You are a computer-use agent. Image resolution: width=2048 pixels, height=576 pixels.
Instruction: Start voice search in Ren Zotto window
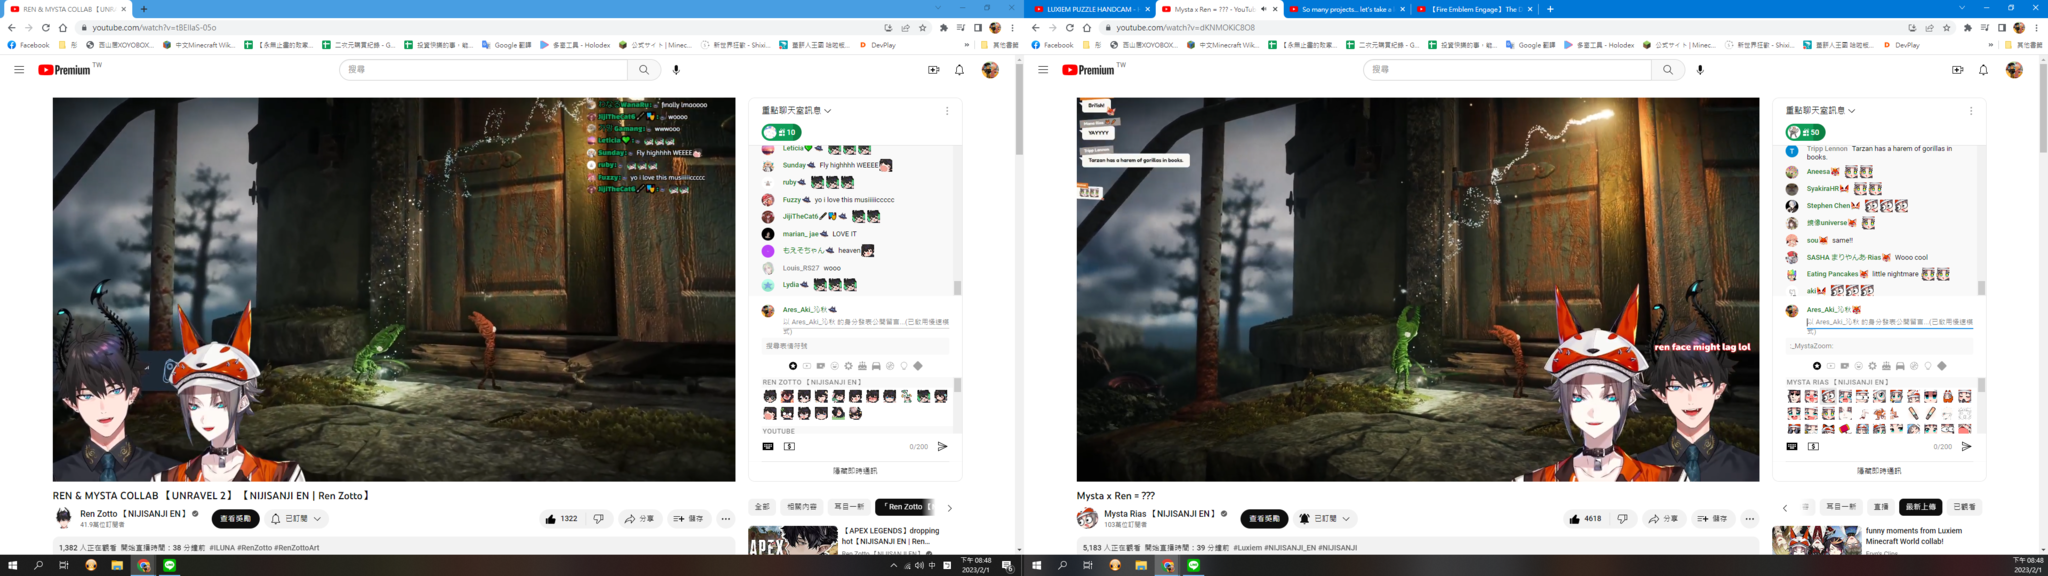tap(676, 70)
